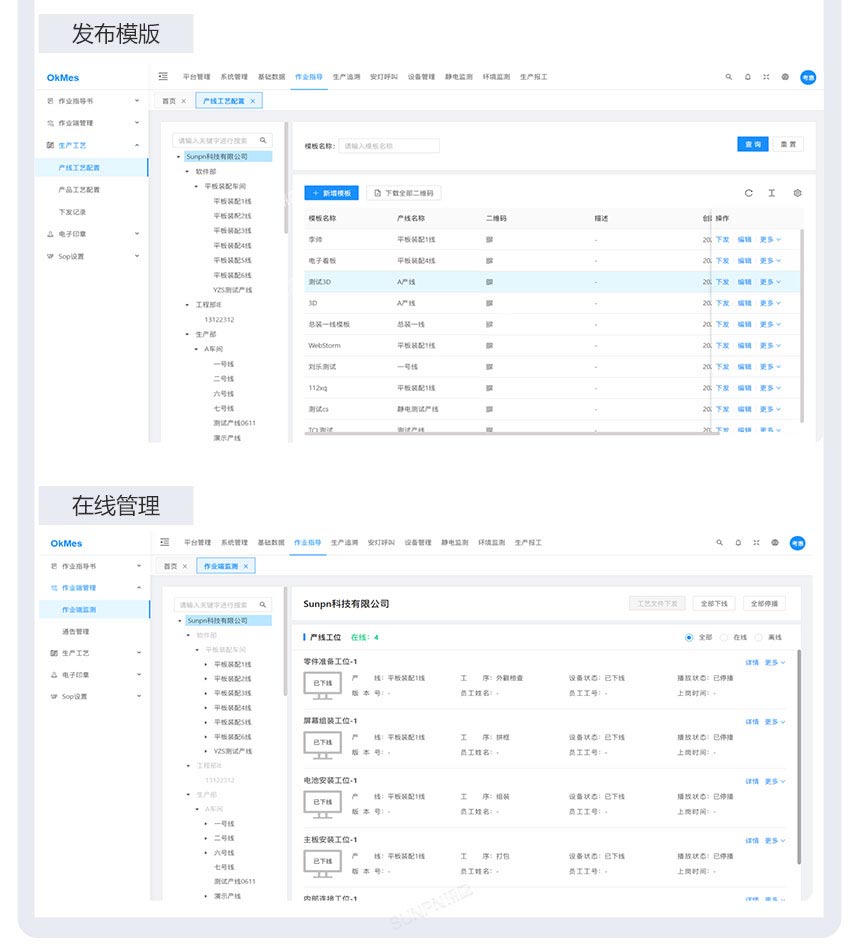Click the QR code icon in 李帅 row

click(489, 239)
